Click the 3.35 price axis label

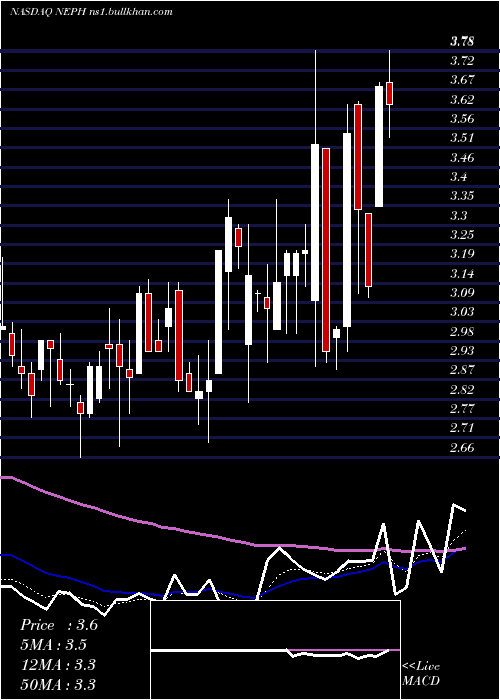462,196
